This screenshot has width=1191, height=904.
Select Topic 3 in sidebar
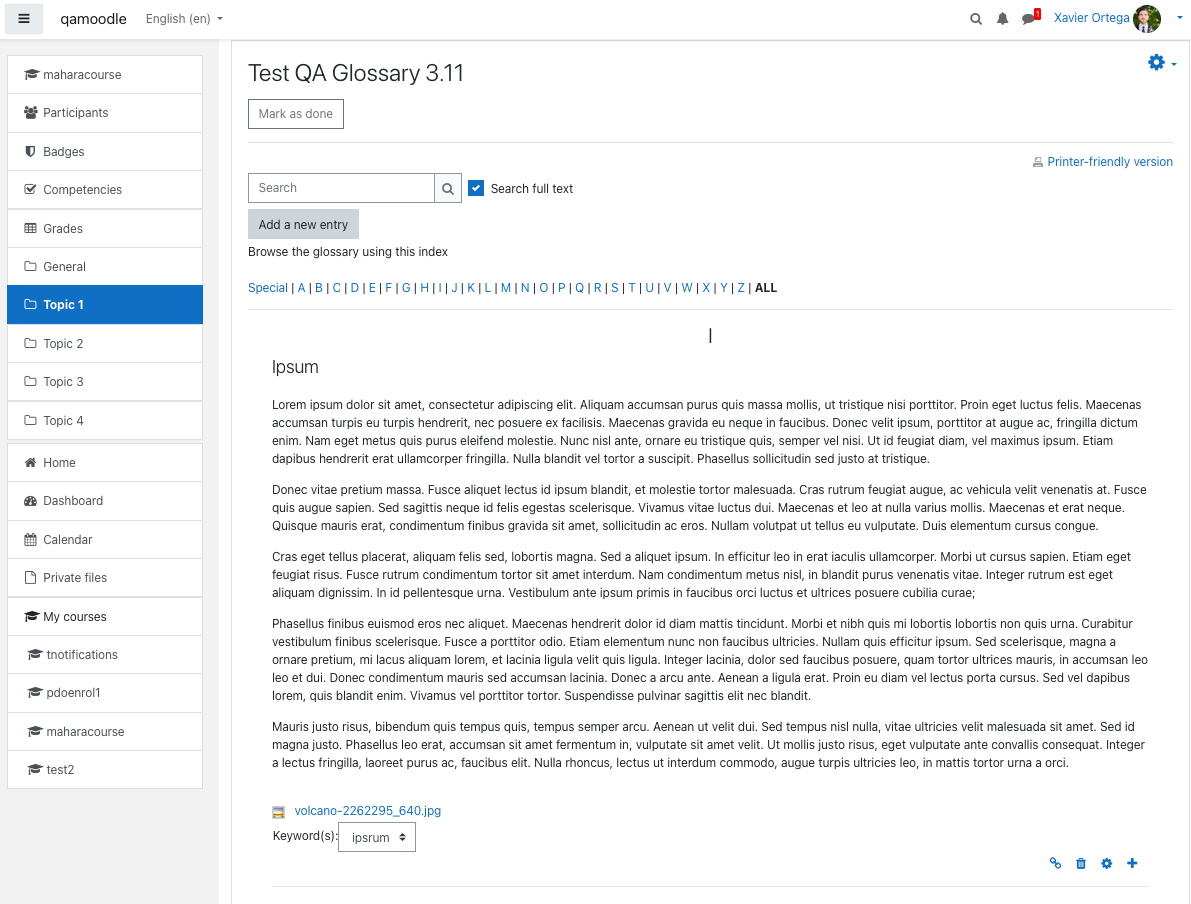coord(105,381)
